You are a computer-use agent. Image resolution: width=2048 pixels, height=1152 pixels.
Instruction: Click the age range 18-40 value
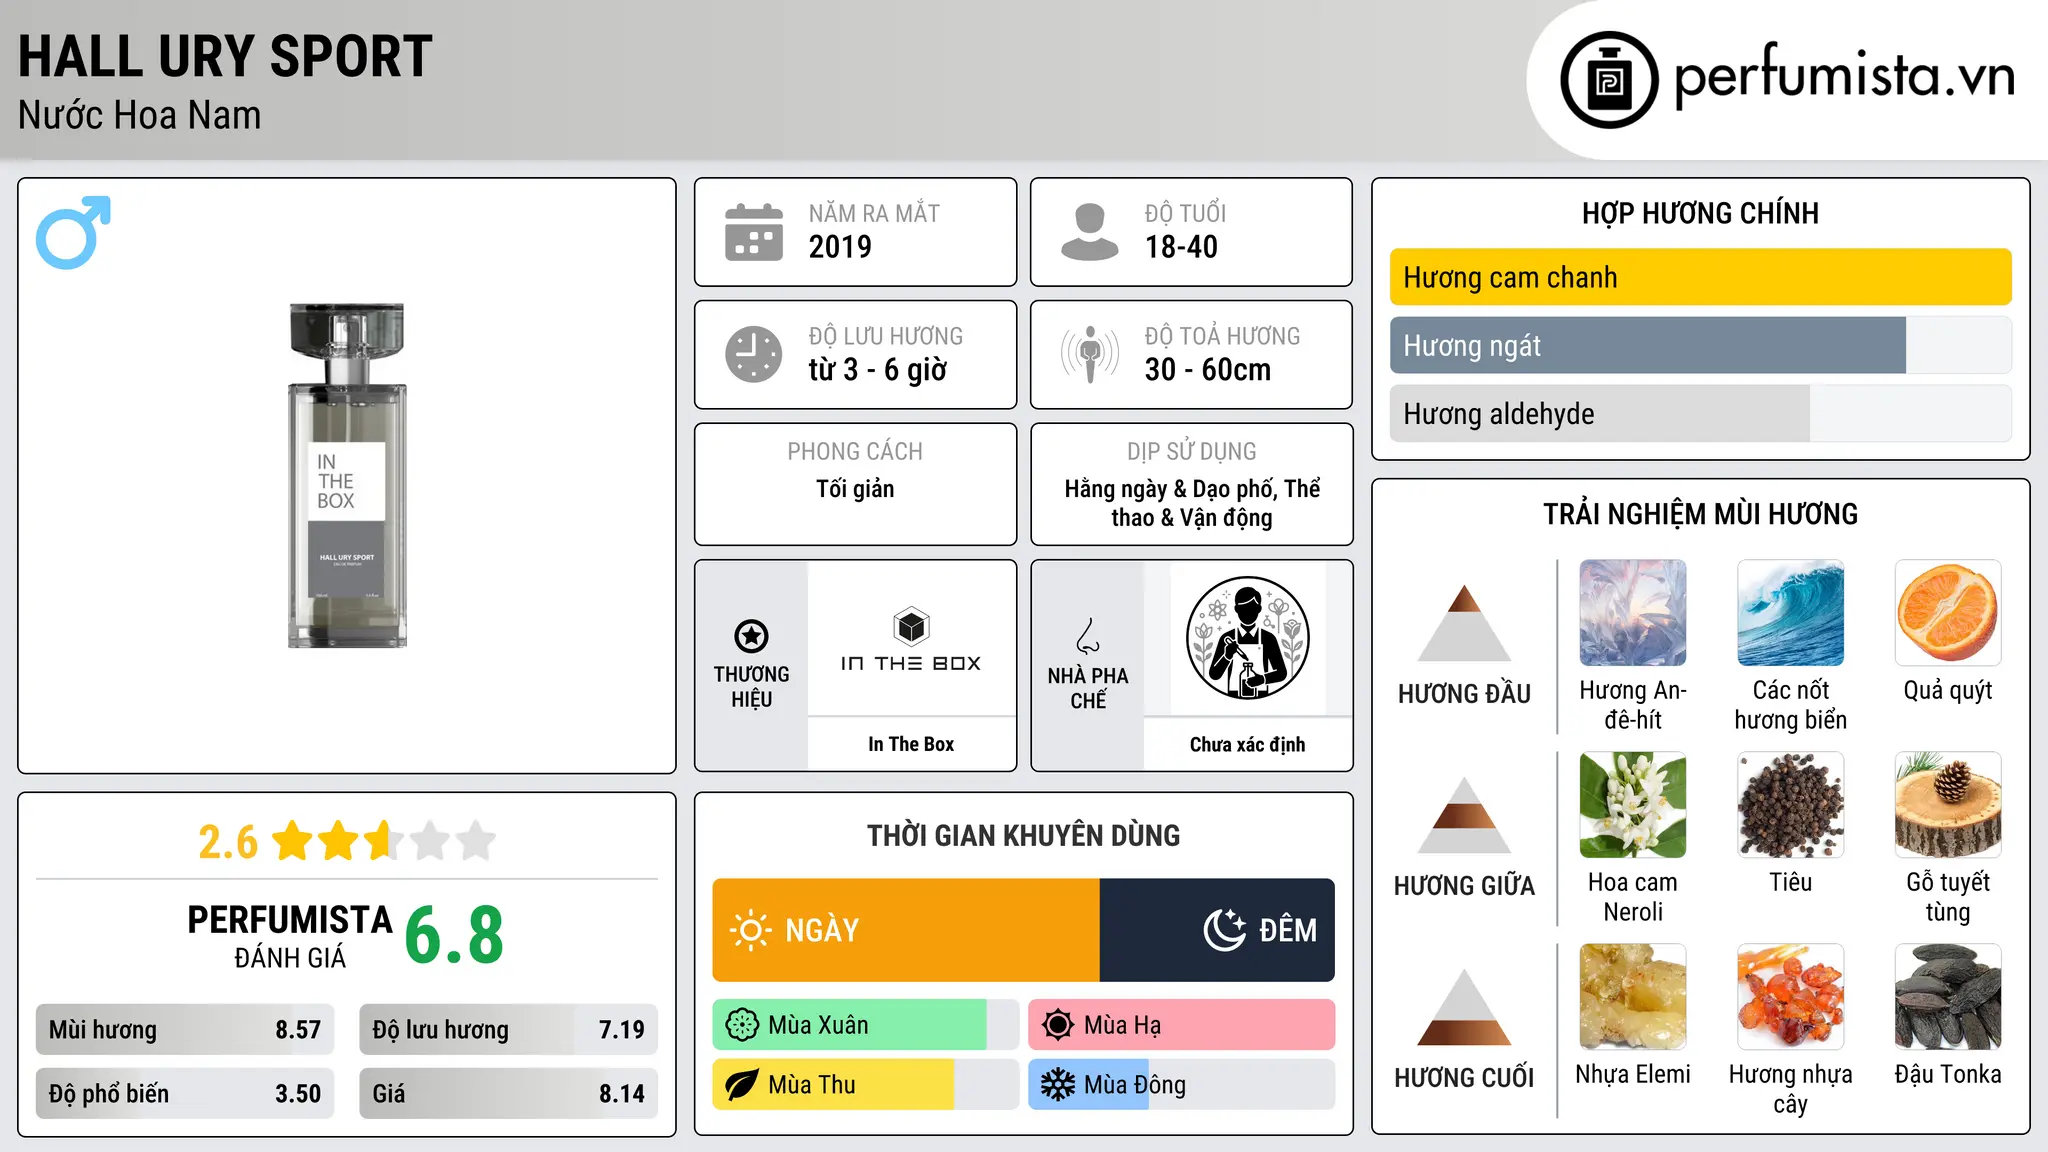1181,247
